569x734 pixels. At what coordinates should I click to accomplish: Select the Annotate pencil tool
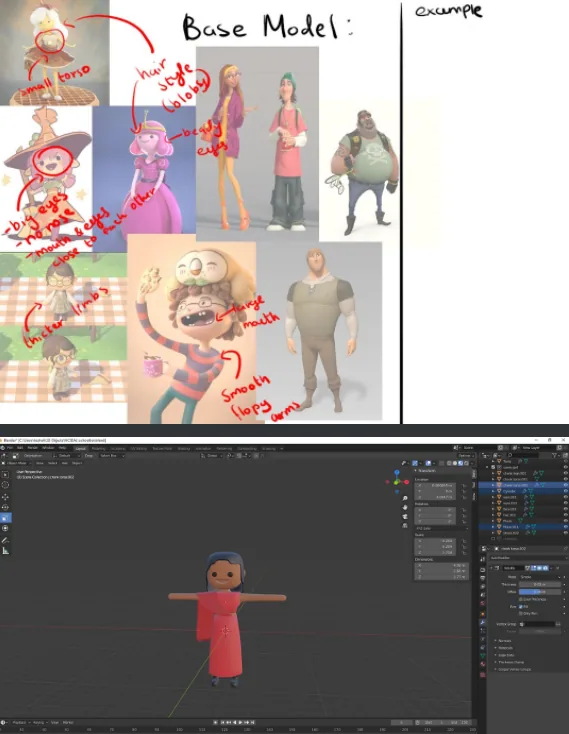tap(5, 541)
